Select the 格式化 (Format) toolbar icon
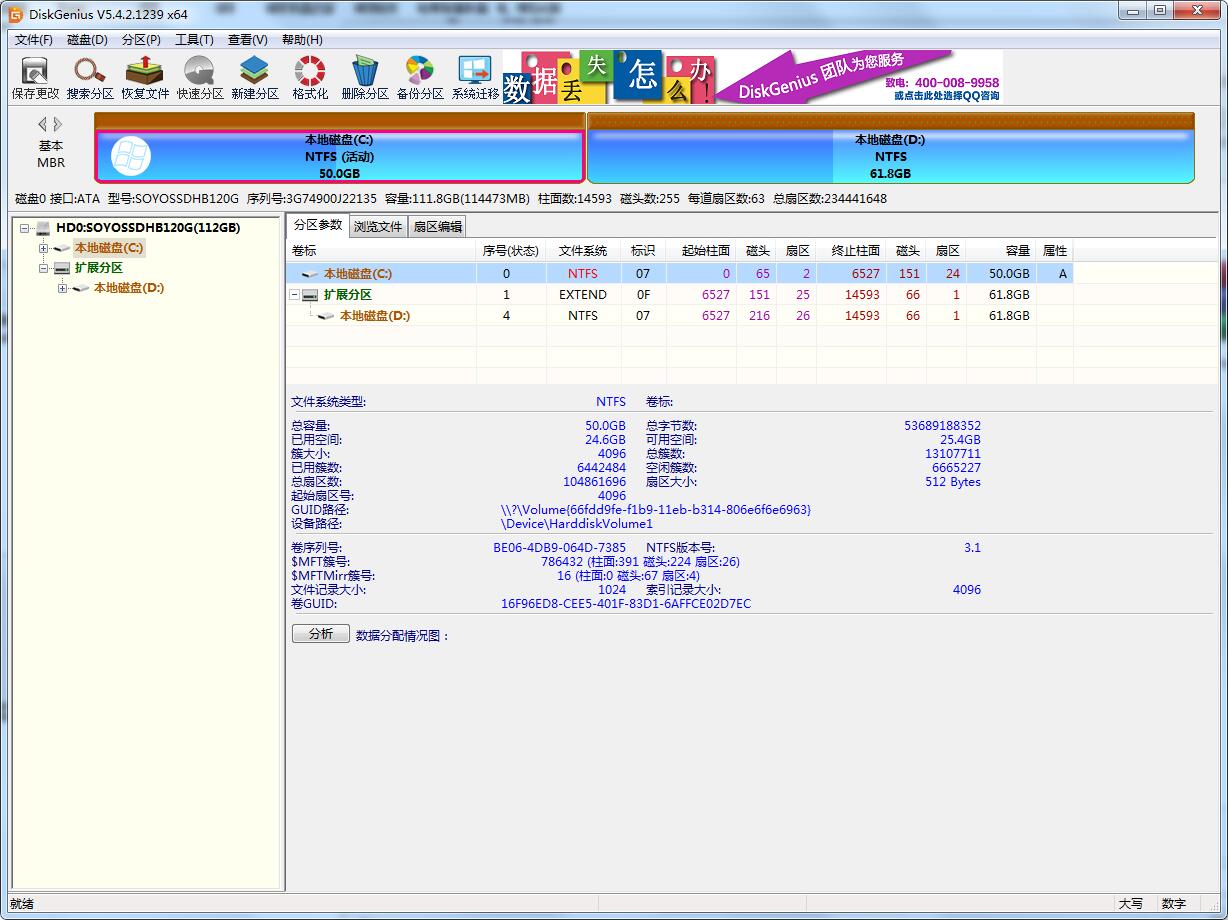The height and width of the screenshot is (920, 1228). pyautogui.click(x=309, y=77)
